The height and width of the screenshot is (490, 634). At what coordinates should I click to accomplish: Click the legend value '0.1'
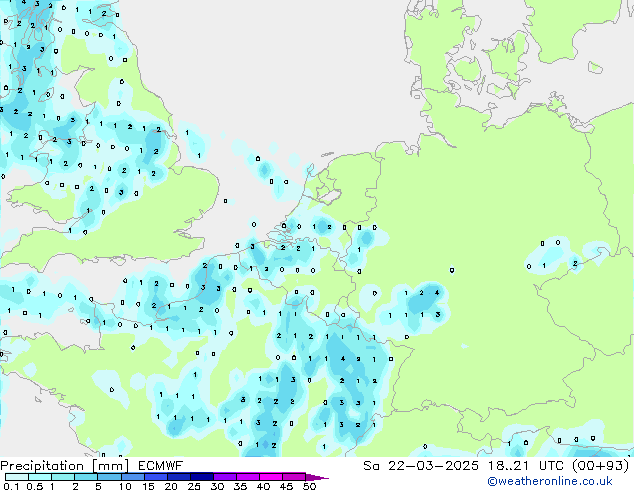coord(11,486)
